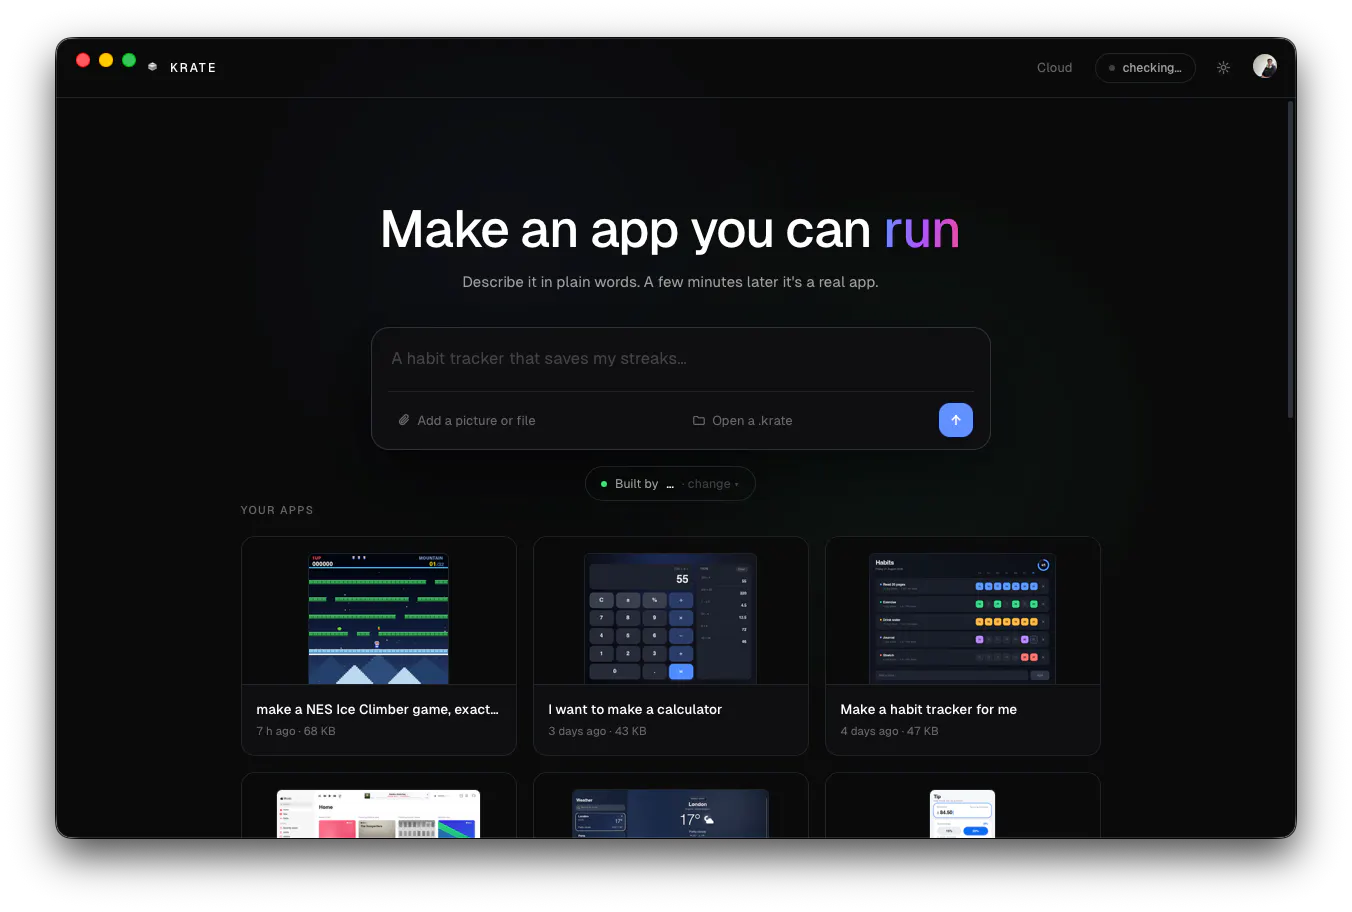Toggle the light/dark theme sun icon

point(1223,68)
